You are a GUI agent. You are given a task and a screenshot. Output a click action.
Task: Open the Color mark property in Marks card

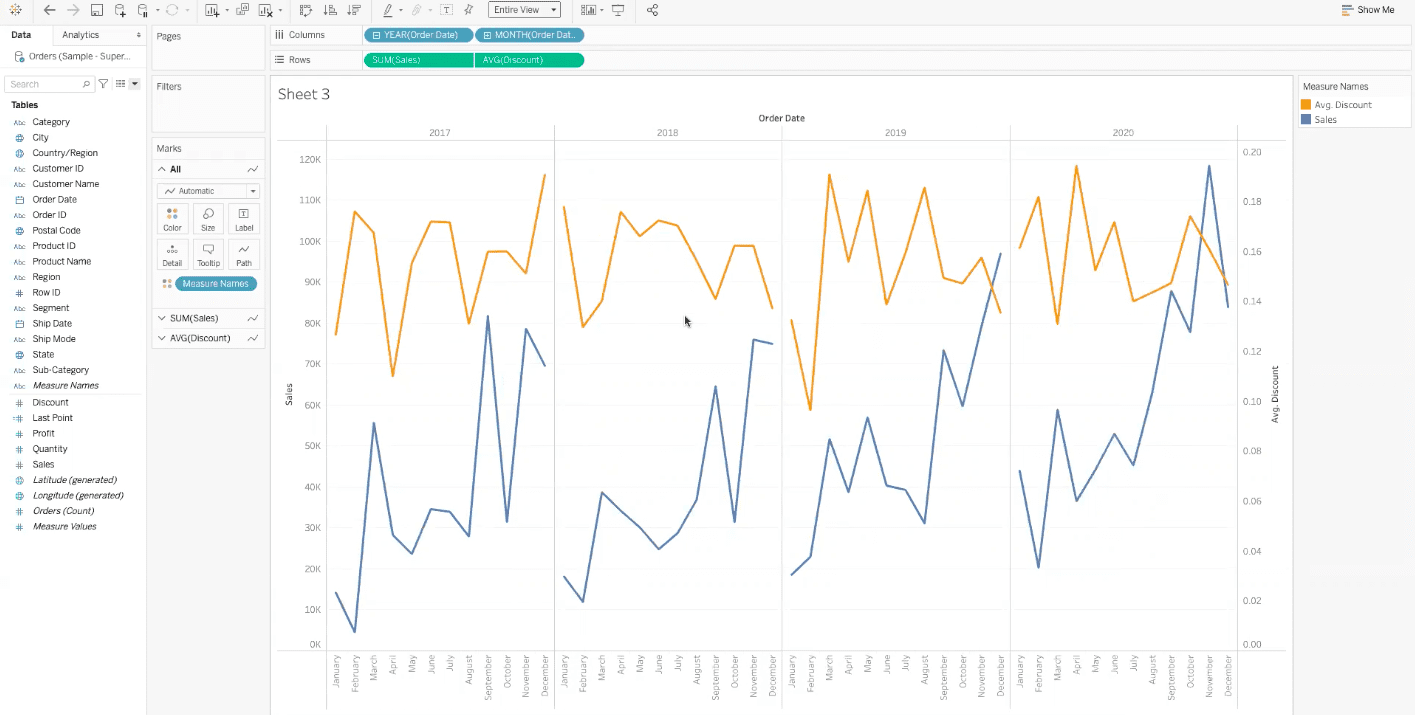click(172, 218)
